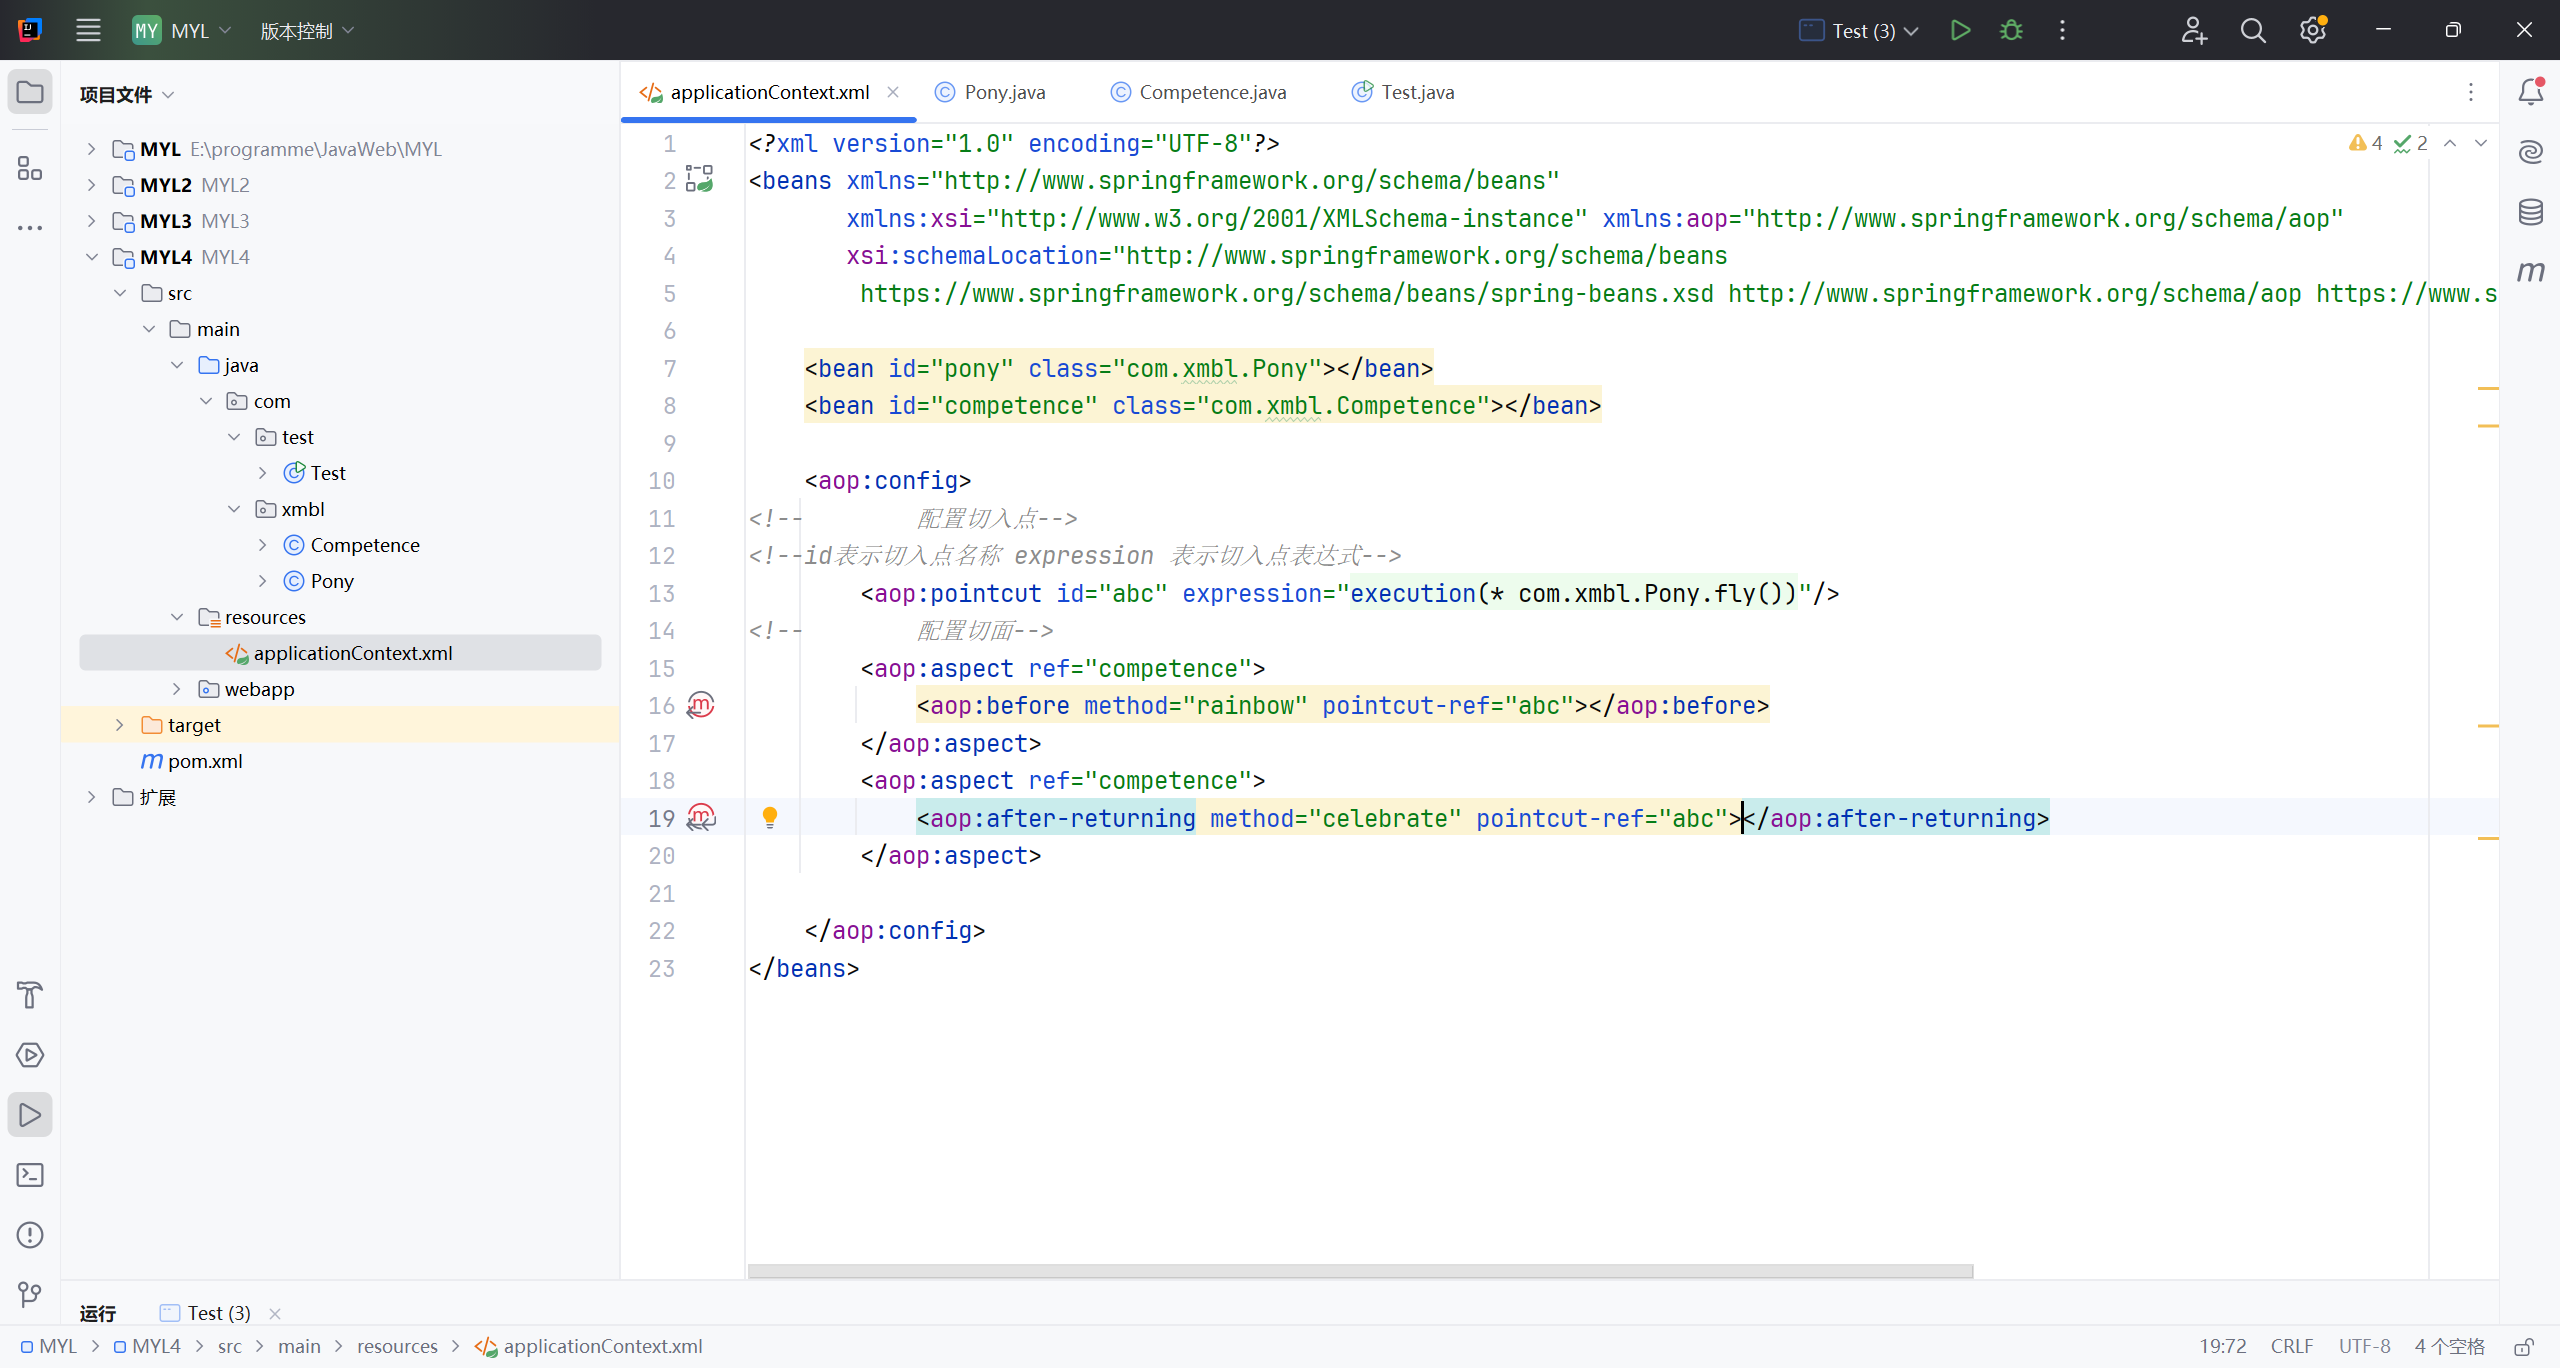Expand the target folder
2560x1368 pixels.
119,725
